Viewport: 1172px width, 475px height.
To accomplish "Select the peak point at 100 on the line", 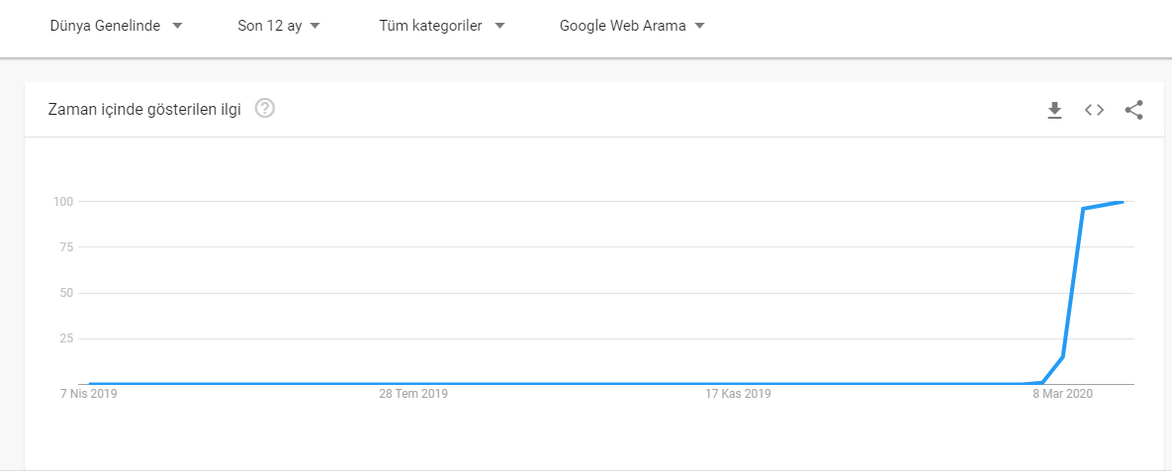I will [x=1120, y=202].
